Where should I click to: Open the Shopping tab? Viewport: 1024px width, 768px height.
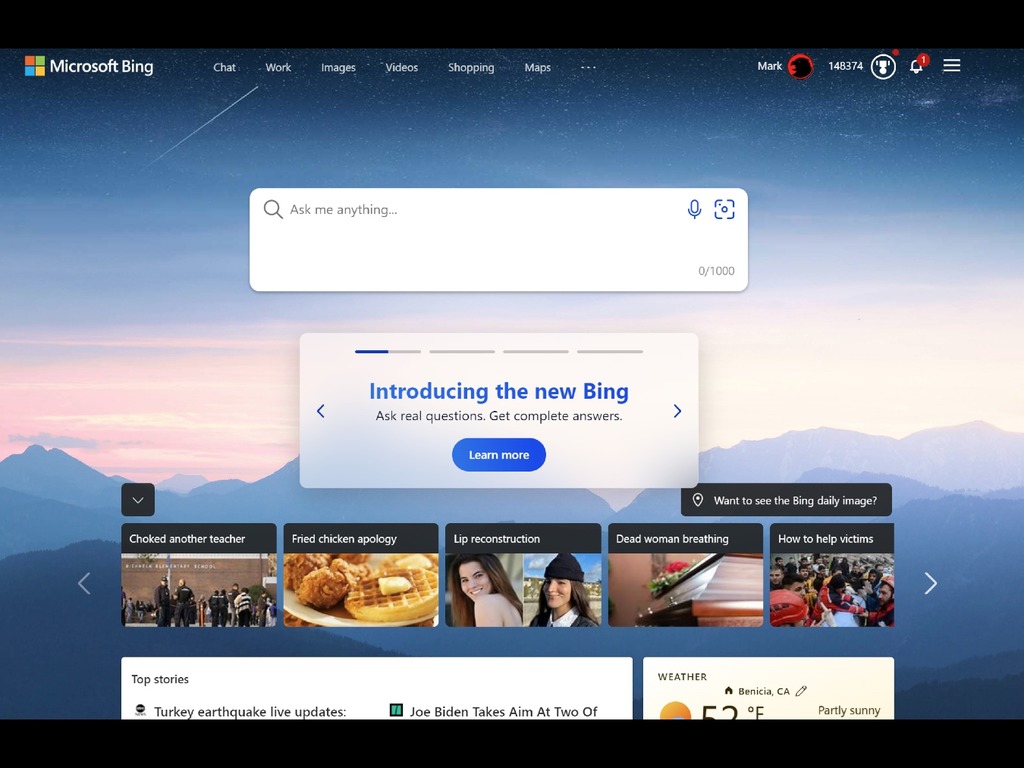click(471, 67)
